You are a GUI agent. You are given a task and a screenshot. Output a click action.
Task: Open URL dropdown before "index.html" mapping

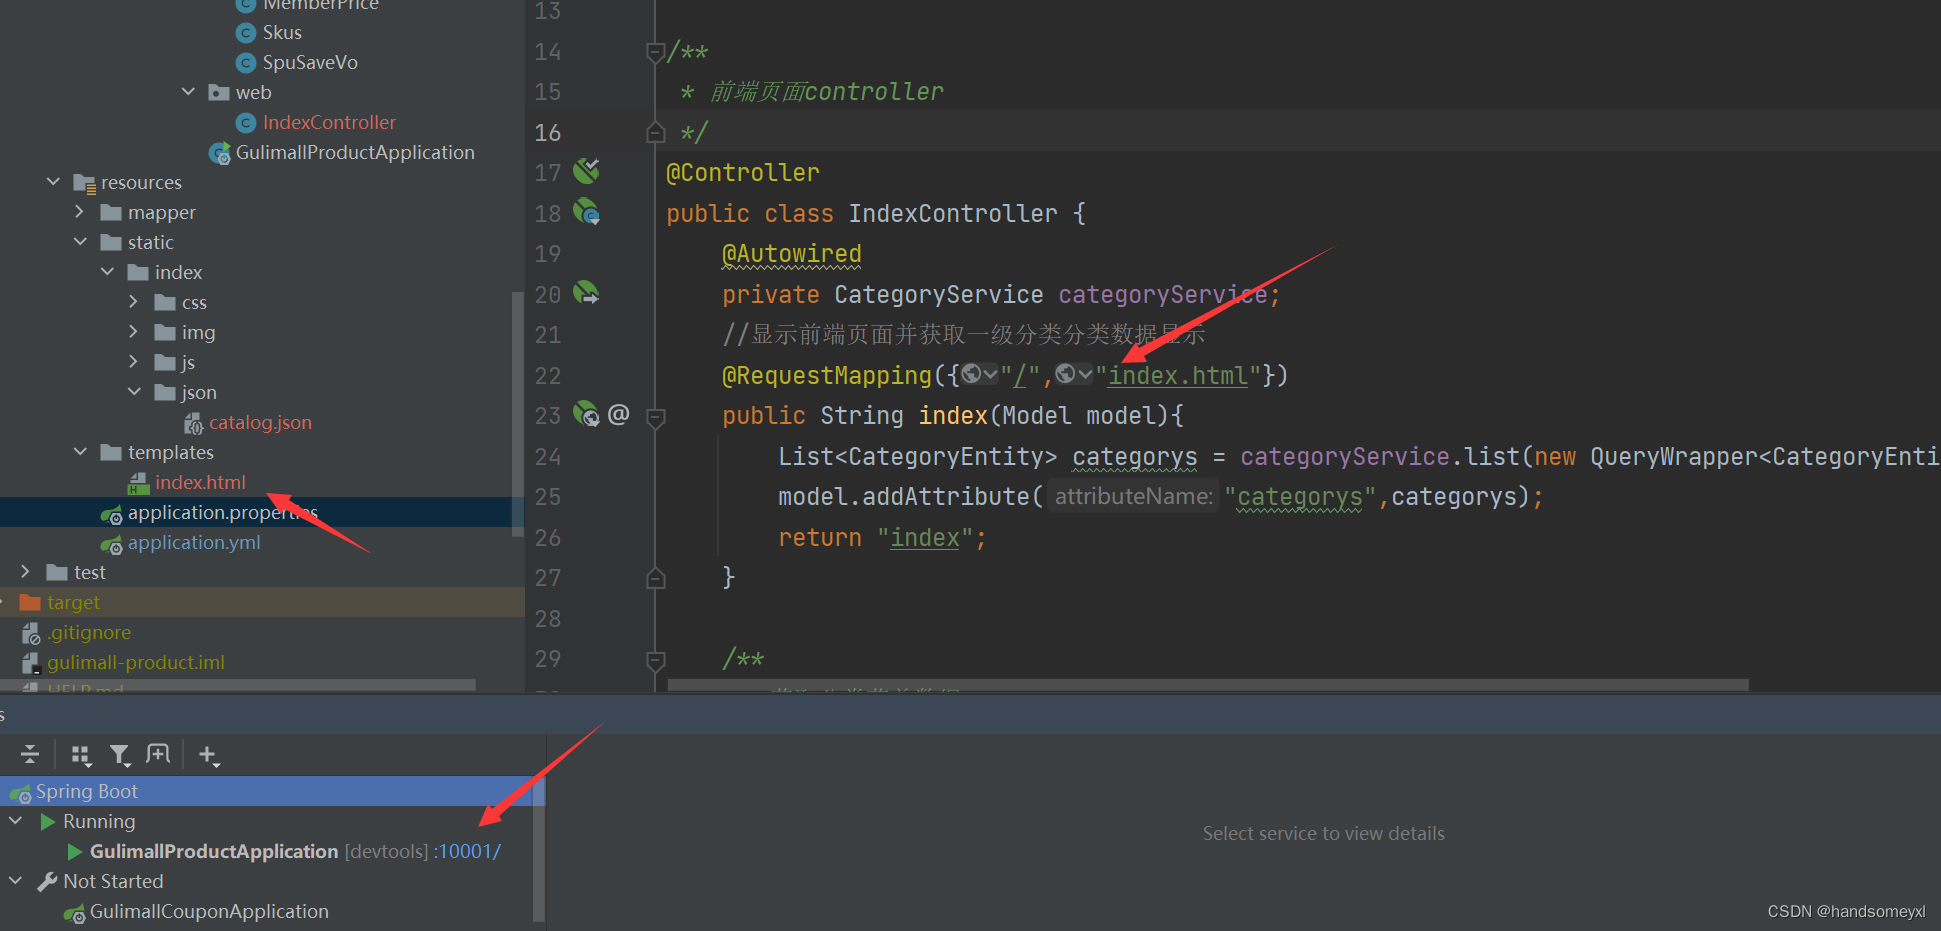(x=1074, y=375)
